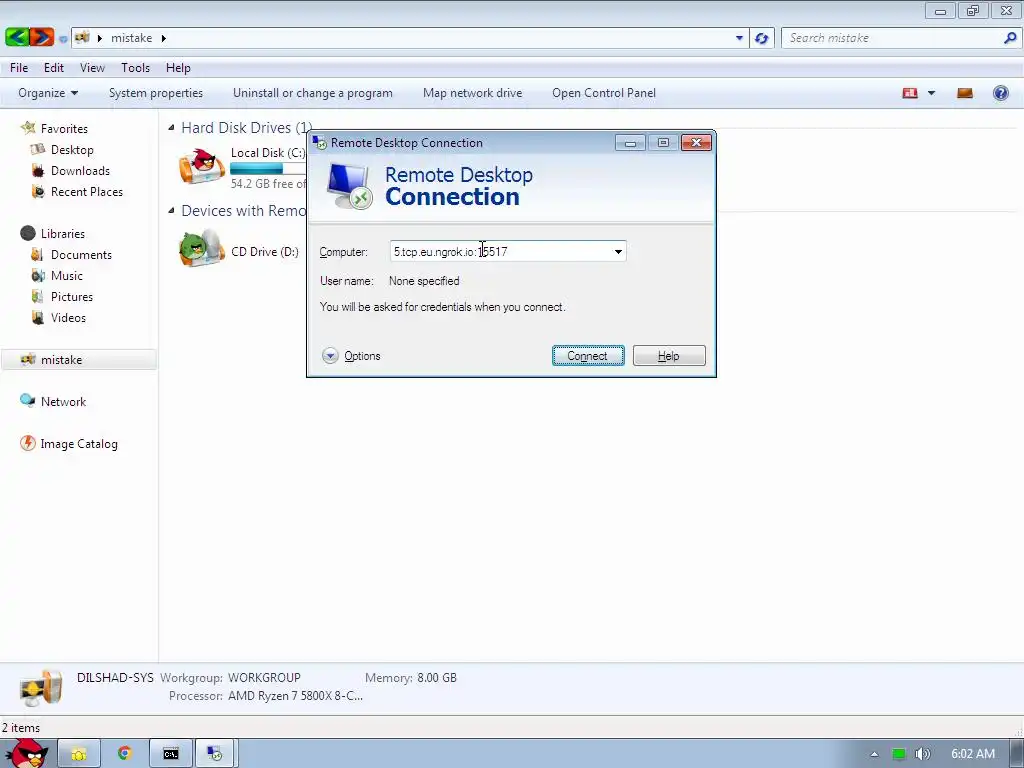Open the File menu

tap(19, 67)
